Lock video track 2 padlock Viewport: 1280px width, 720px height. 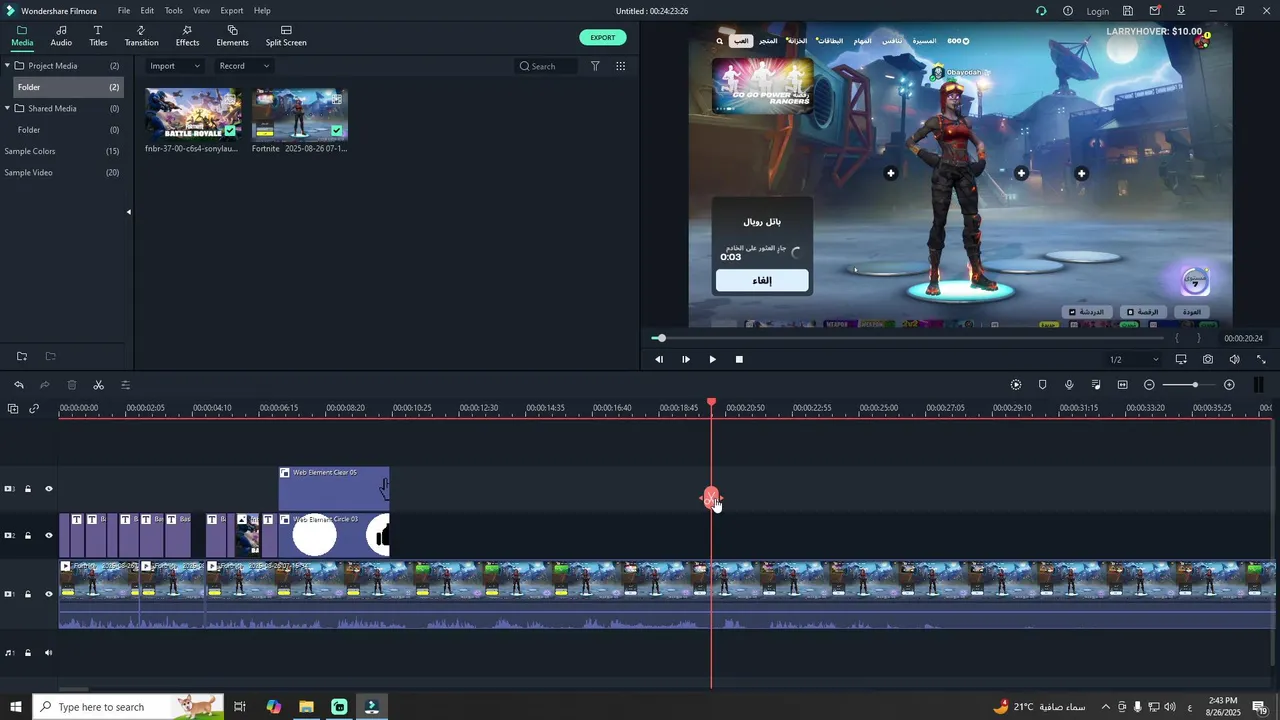click(x=28, y=535)
